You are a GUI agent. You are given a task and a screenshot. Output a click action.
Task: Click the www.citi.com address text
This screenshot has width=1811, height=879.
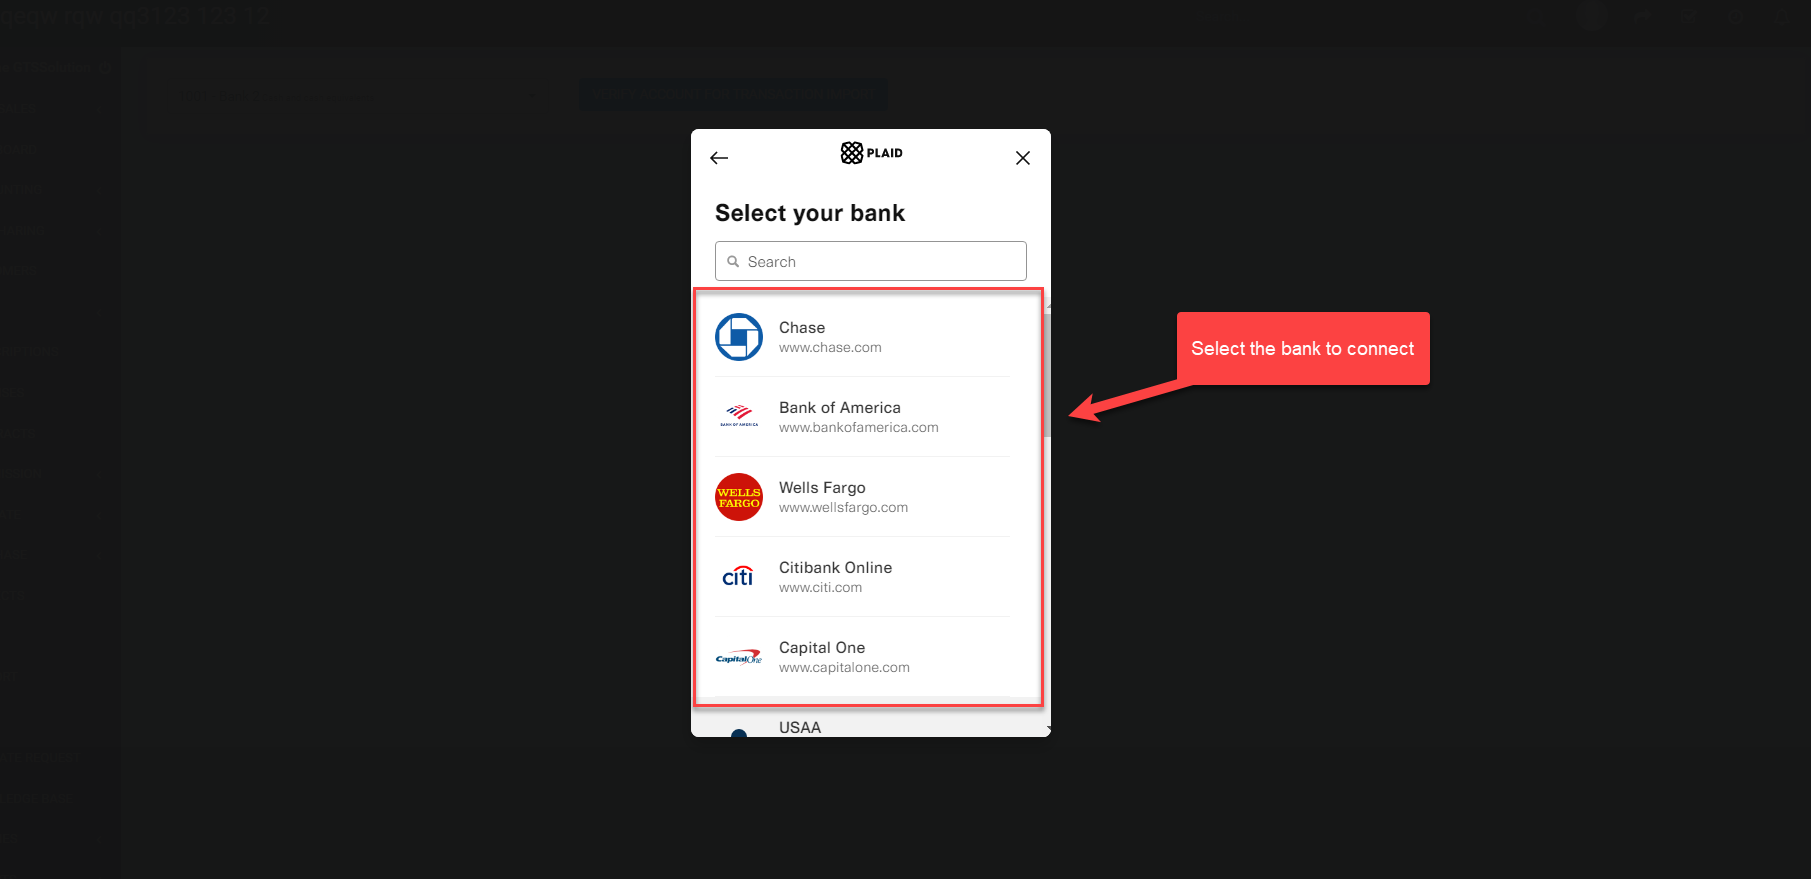(820, 588)
